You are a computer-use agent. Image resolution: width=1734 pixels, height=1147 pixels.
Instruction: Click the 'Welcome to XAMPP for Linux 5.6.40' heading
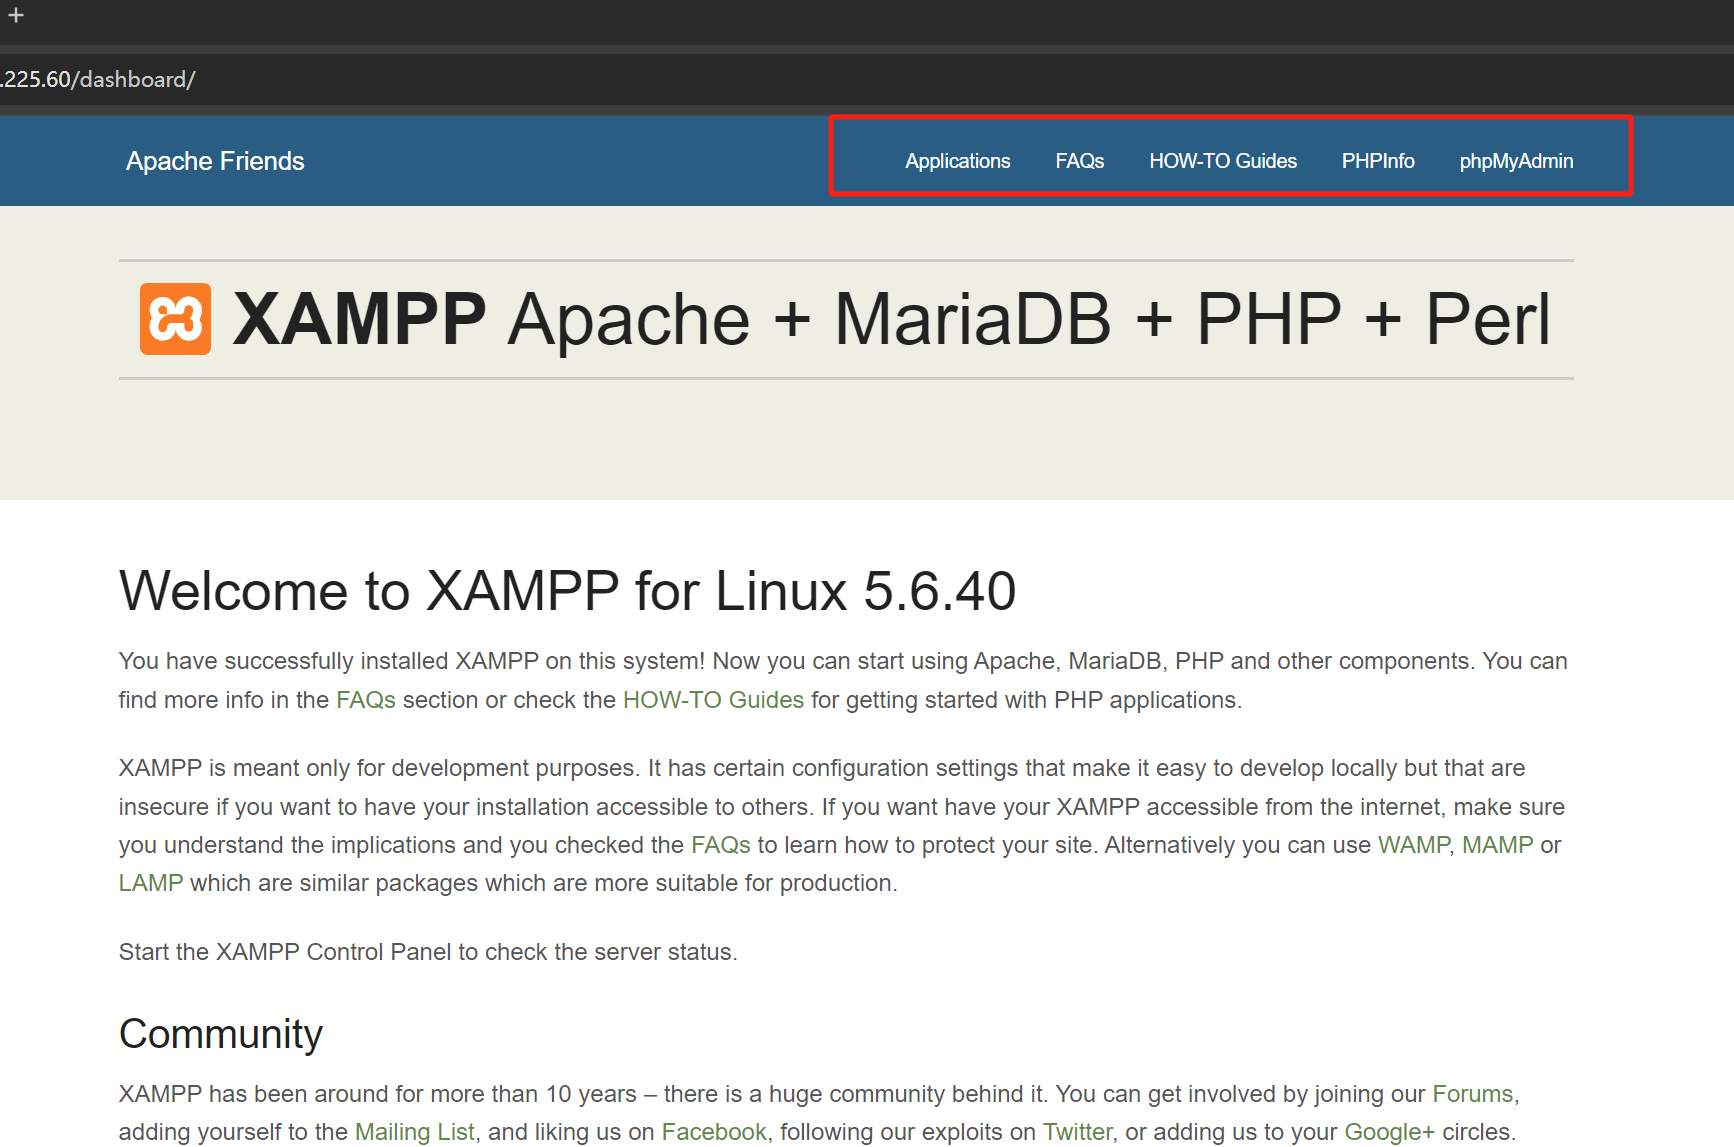coord(567,590)
